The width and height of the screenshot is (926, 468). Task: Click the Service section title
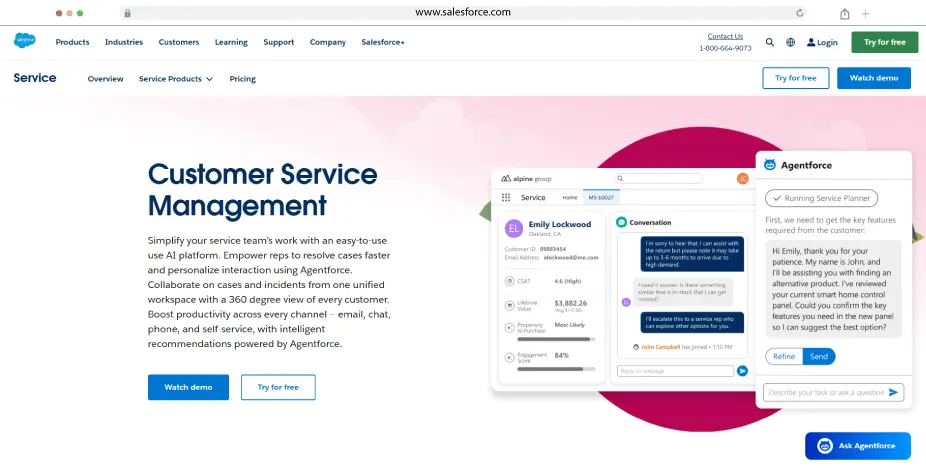point(35,77)
